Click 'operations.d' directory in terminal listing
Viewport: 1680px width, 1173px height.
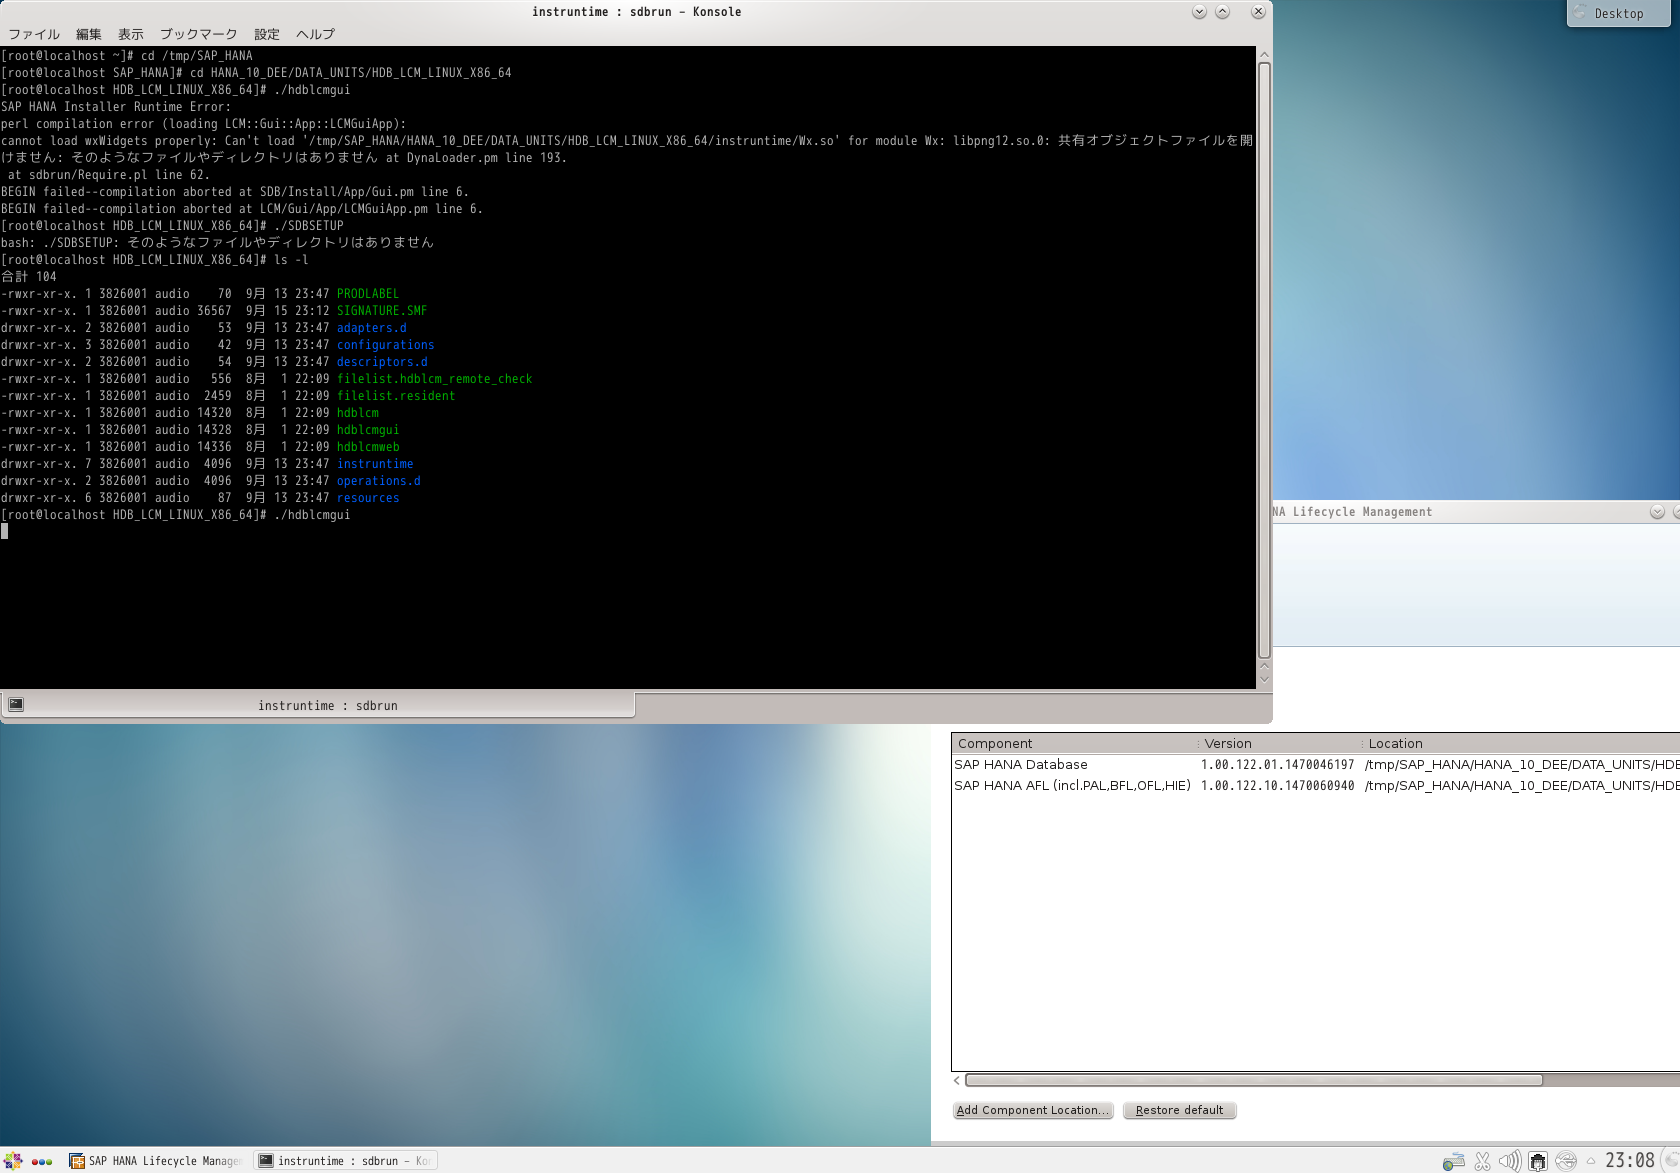[x=379, y=481]
